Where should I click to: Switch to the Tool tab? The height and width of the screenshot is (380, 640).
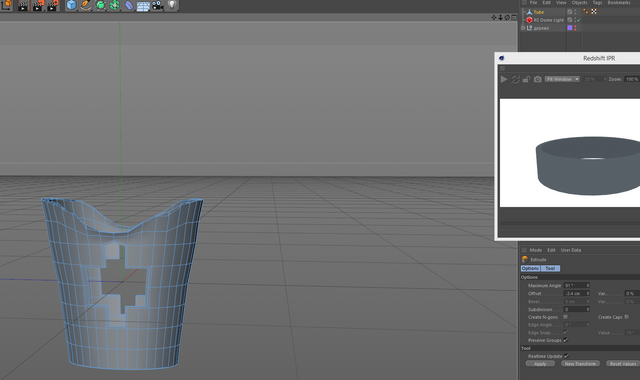click(550, 268)
